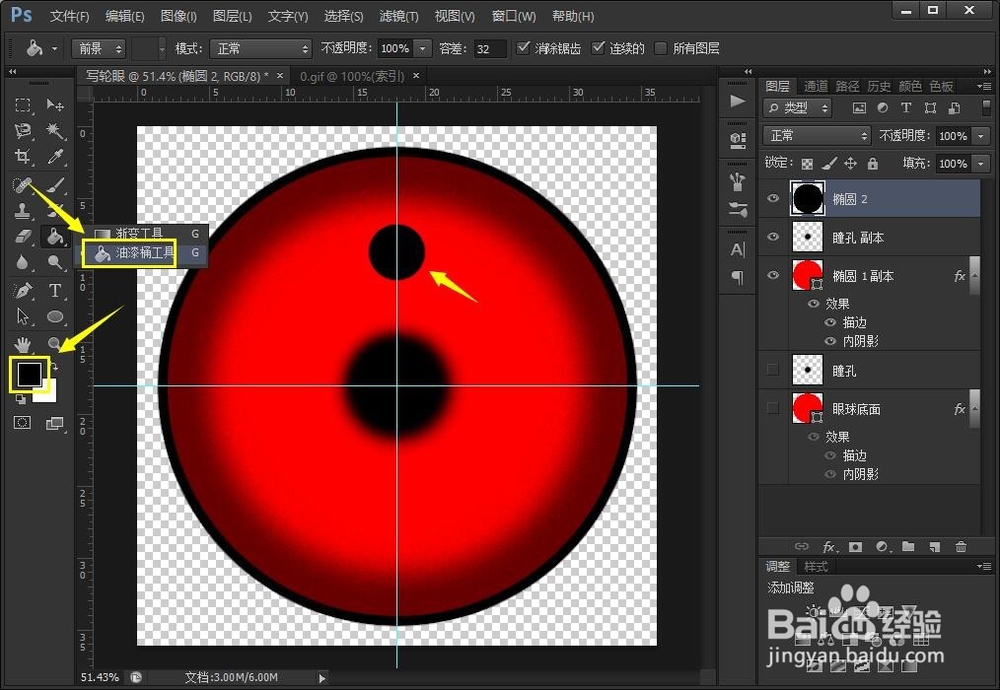
Task: Hide the 瞳孔 副本 layer
Action: click(x=773, y=237)
